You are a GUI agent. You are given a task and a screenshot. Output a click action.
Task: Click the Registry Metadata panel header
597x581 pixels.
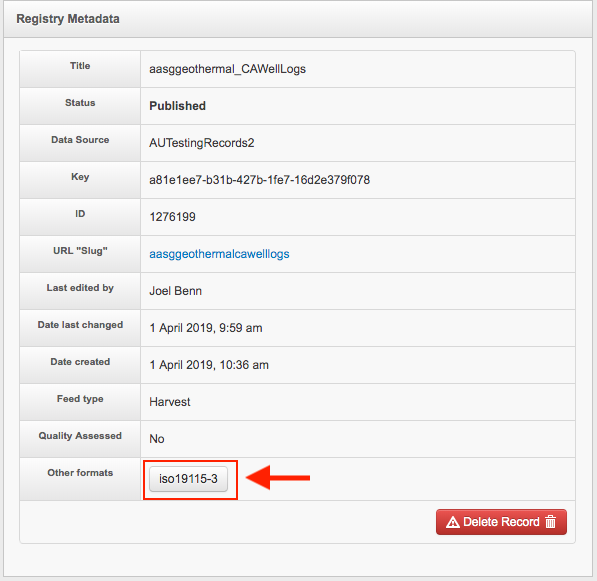pyautogui.click(x=298, y=19)
